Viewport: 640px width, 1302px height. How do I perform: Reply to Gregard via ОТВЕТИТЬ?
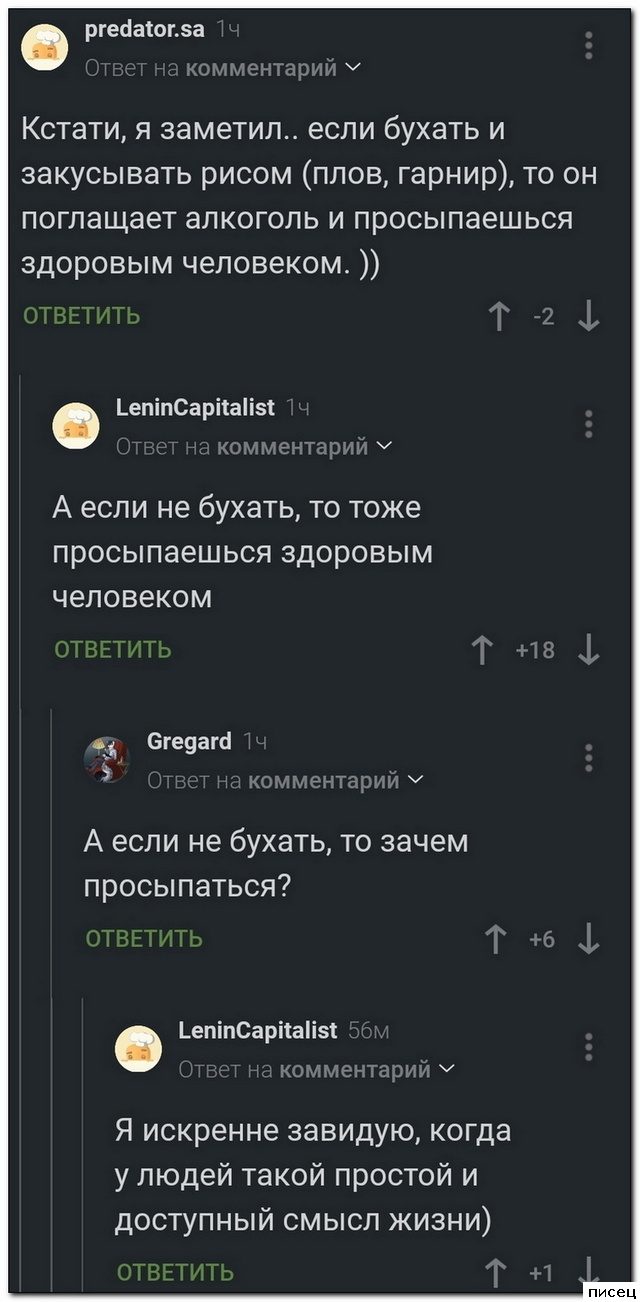point(145,939)
